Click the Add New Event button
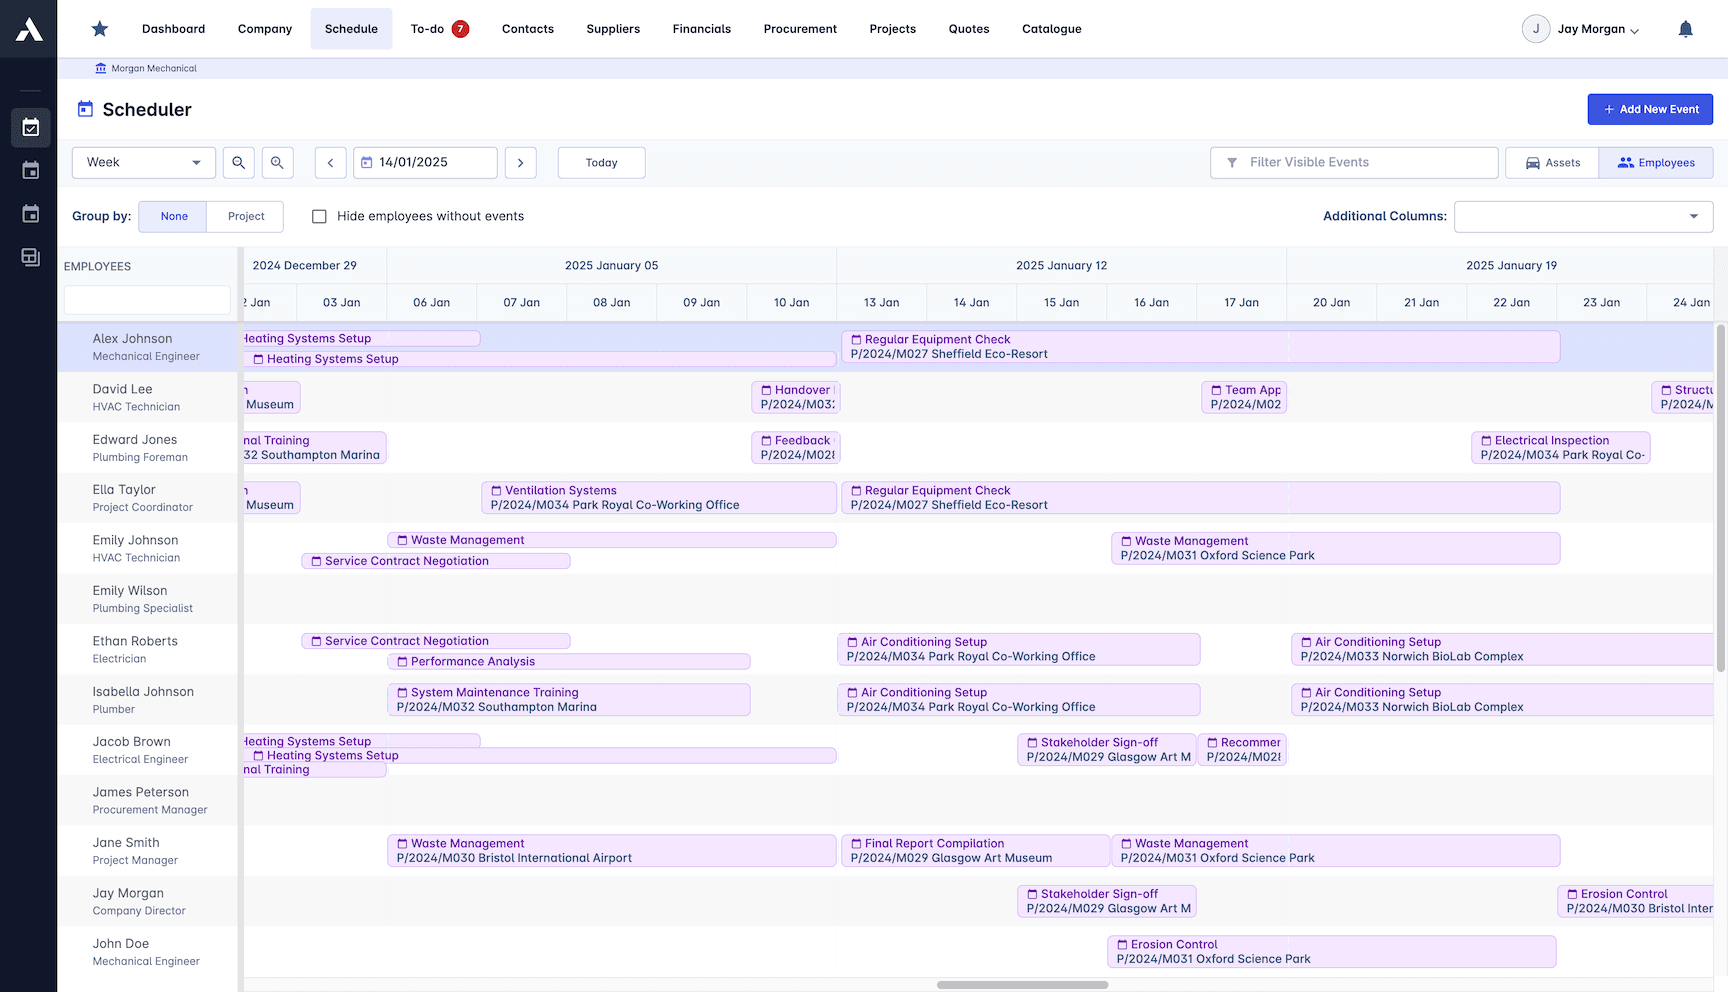This screenshot has height=992, width=1728. coord(1650,109)
